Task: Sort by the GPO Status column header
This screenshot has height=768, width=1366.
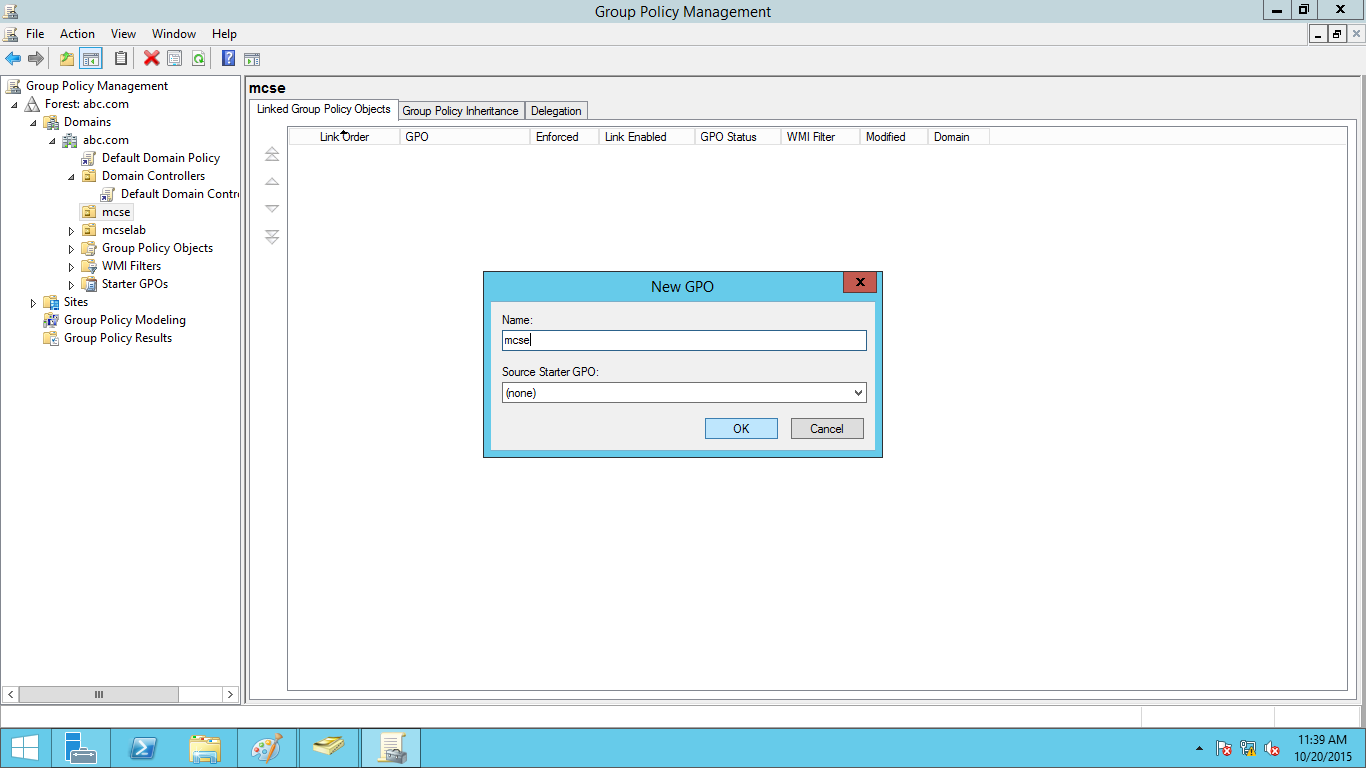Action: click(738, 137)
